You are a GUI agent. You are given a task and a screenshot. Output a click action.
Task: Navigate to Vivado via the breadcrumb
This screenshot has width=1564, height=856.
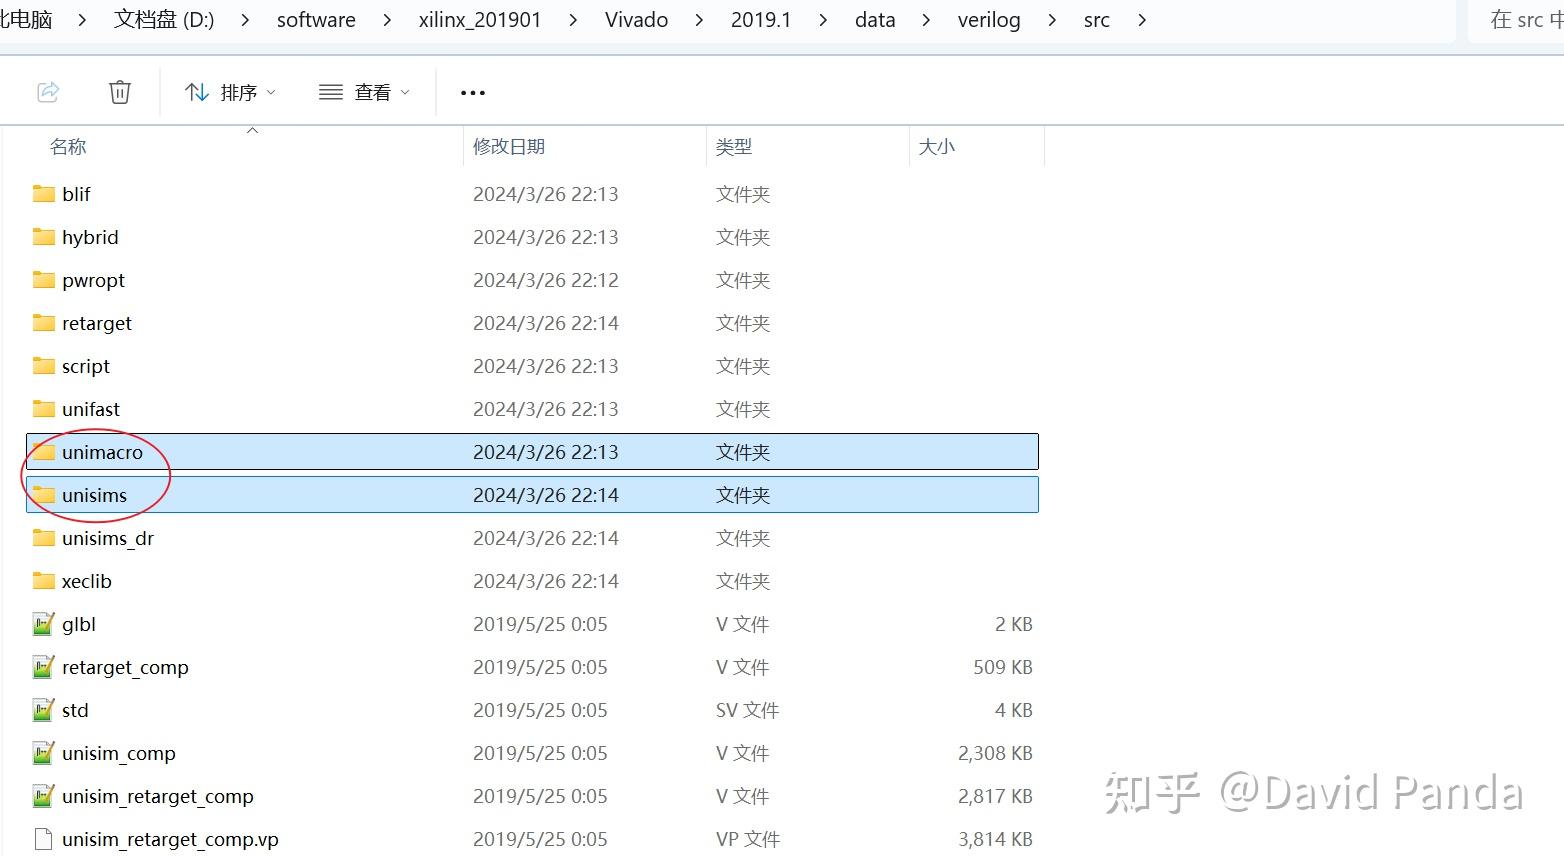click(636, 19)
